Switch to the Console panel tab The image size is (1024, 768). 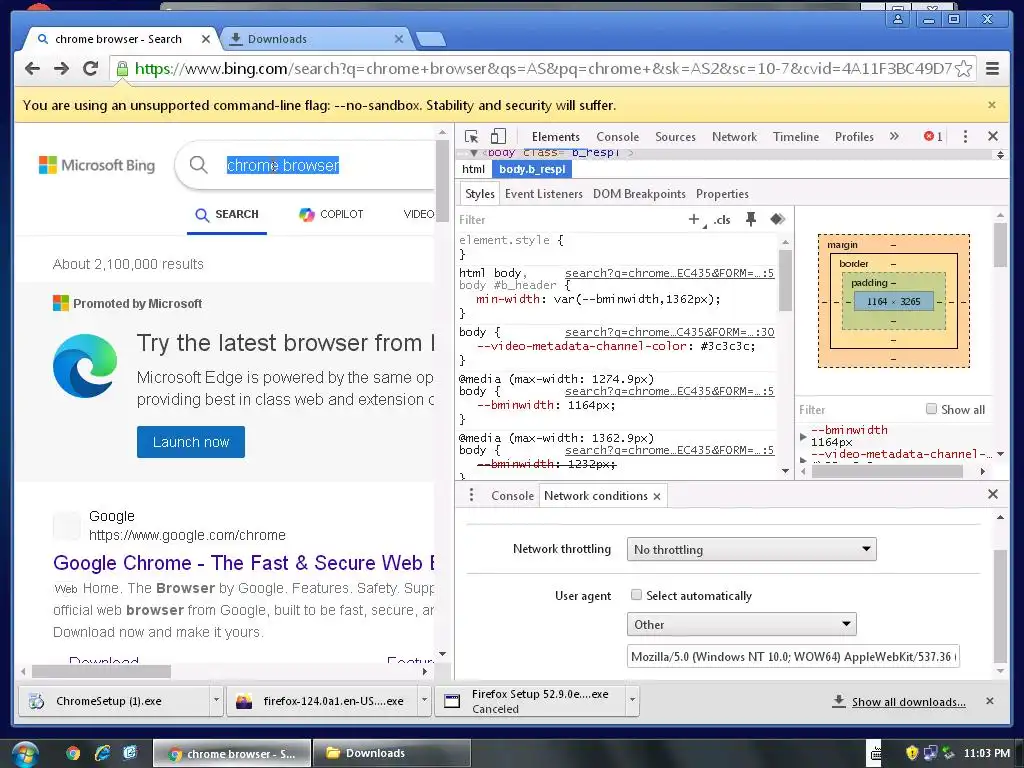(x=617, y=136)
